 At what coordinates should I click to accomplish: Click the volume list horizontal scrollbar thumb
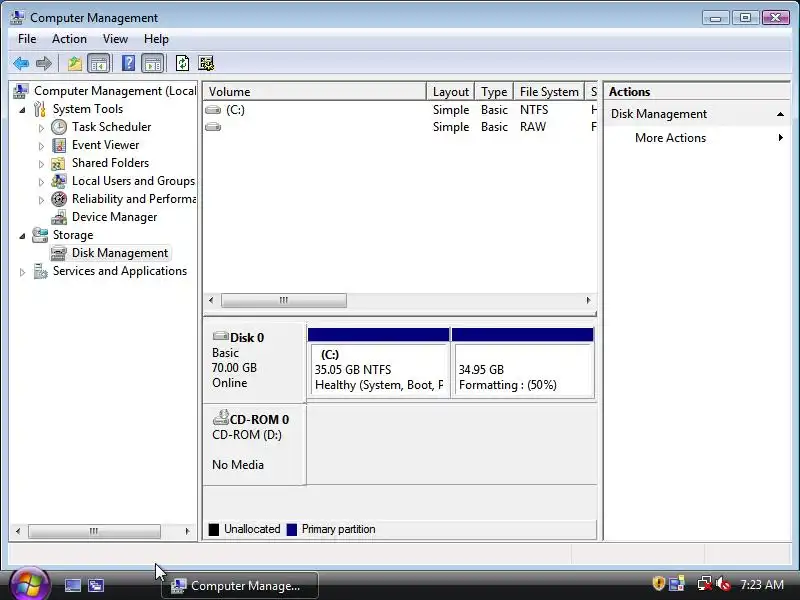pos(284,301)
